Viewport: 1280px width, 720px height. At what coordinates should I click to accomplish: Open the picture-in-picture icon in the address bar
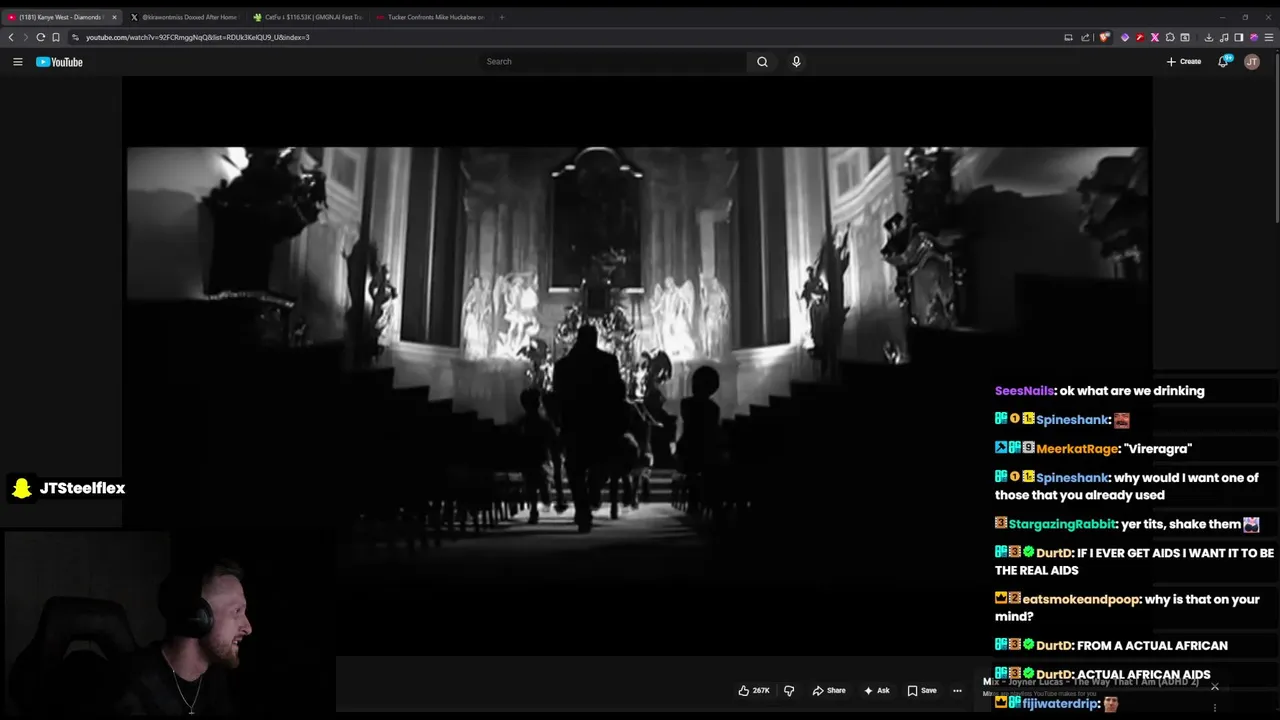pyautogui.click(x=1068, y=37)
